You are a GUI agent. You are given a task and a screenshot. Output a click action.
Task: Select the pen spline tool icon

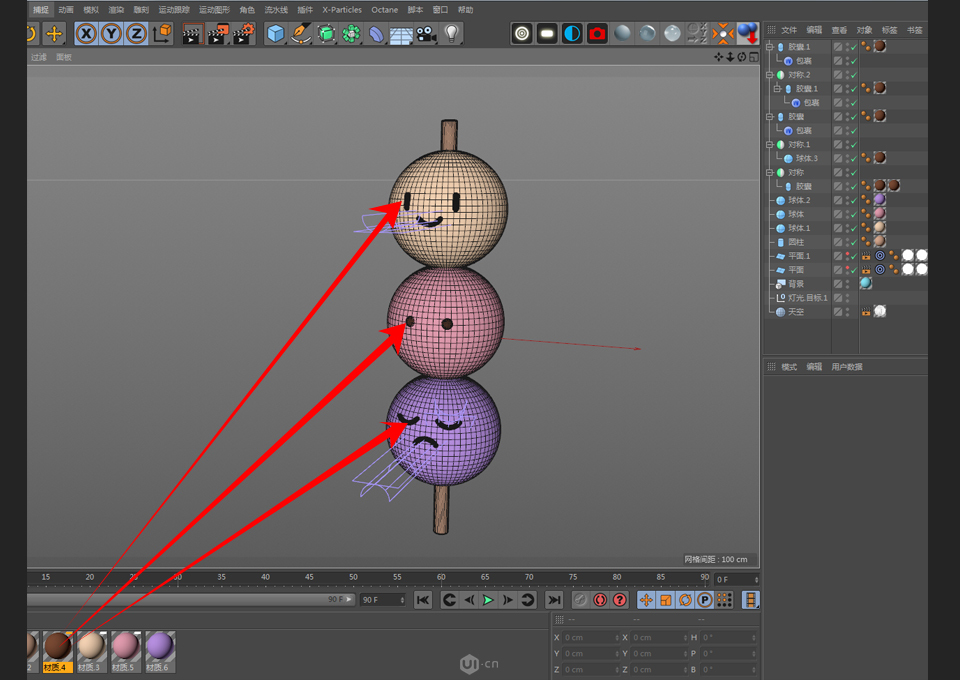[300, 33]
